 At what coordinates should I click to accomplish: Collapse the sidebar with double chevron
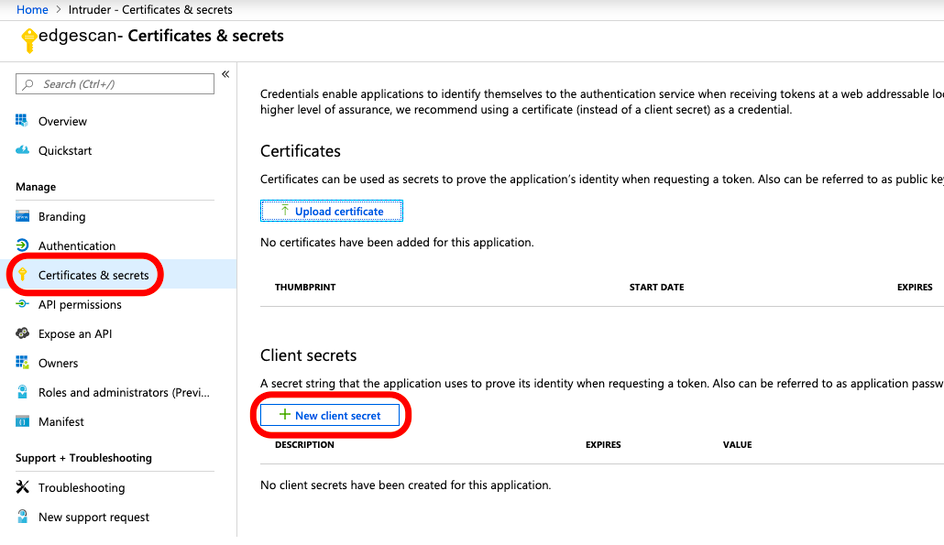click(x=225, y=74)
